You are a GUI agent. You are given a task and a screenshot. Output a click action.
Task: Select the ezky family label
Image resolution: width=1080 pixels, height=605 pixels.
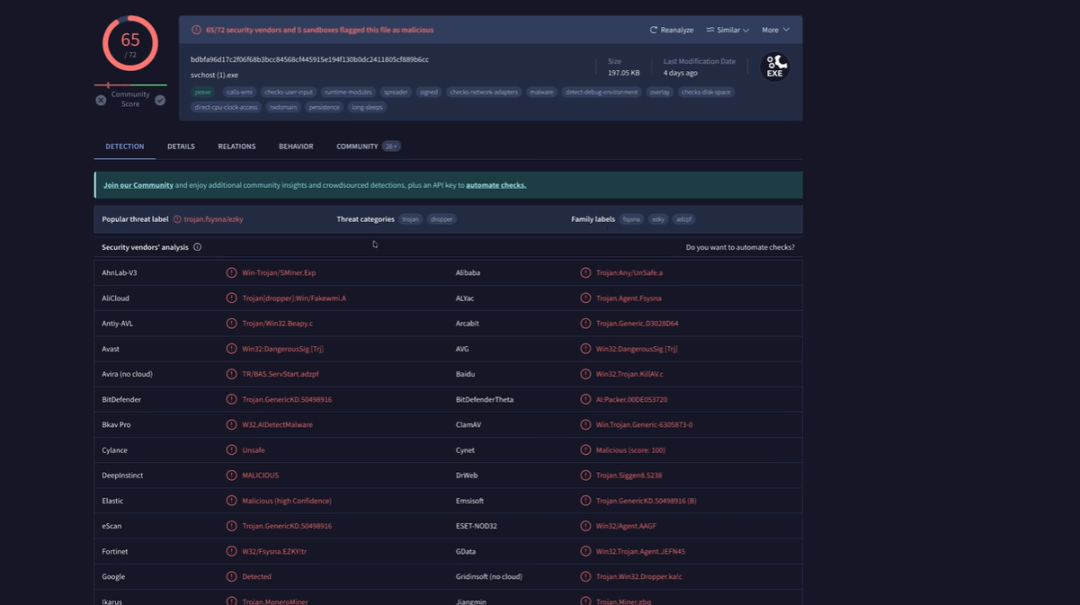[x=658, y=219]
